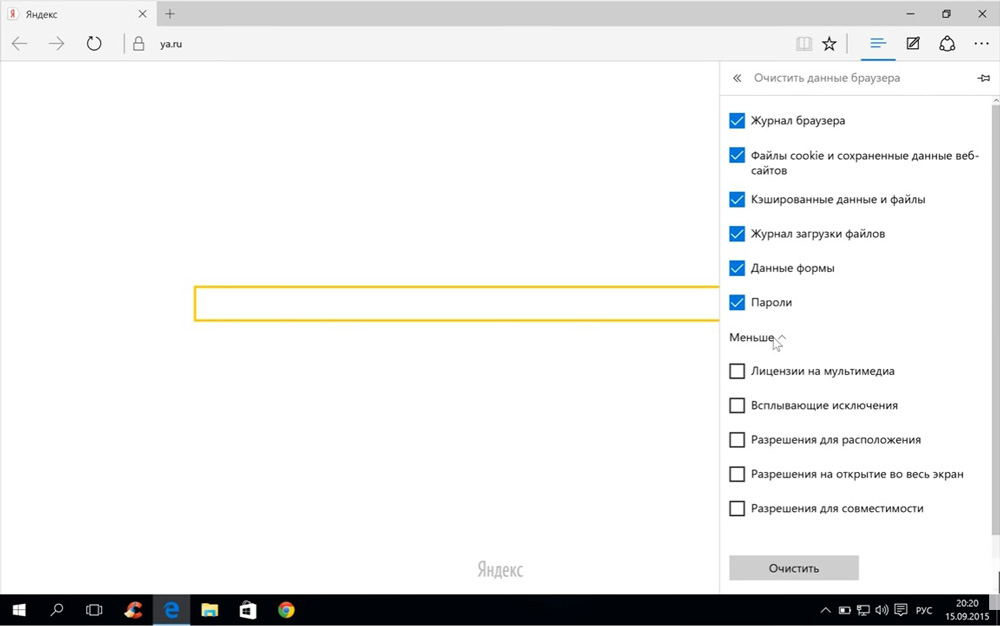Pin the settings pane with pin icon
This screenshot has width=1000, height=626.
coord(983,78)
